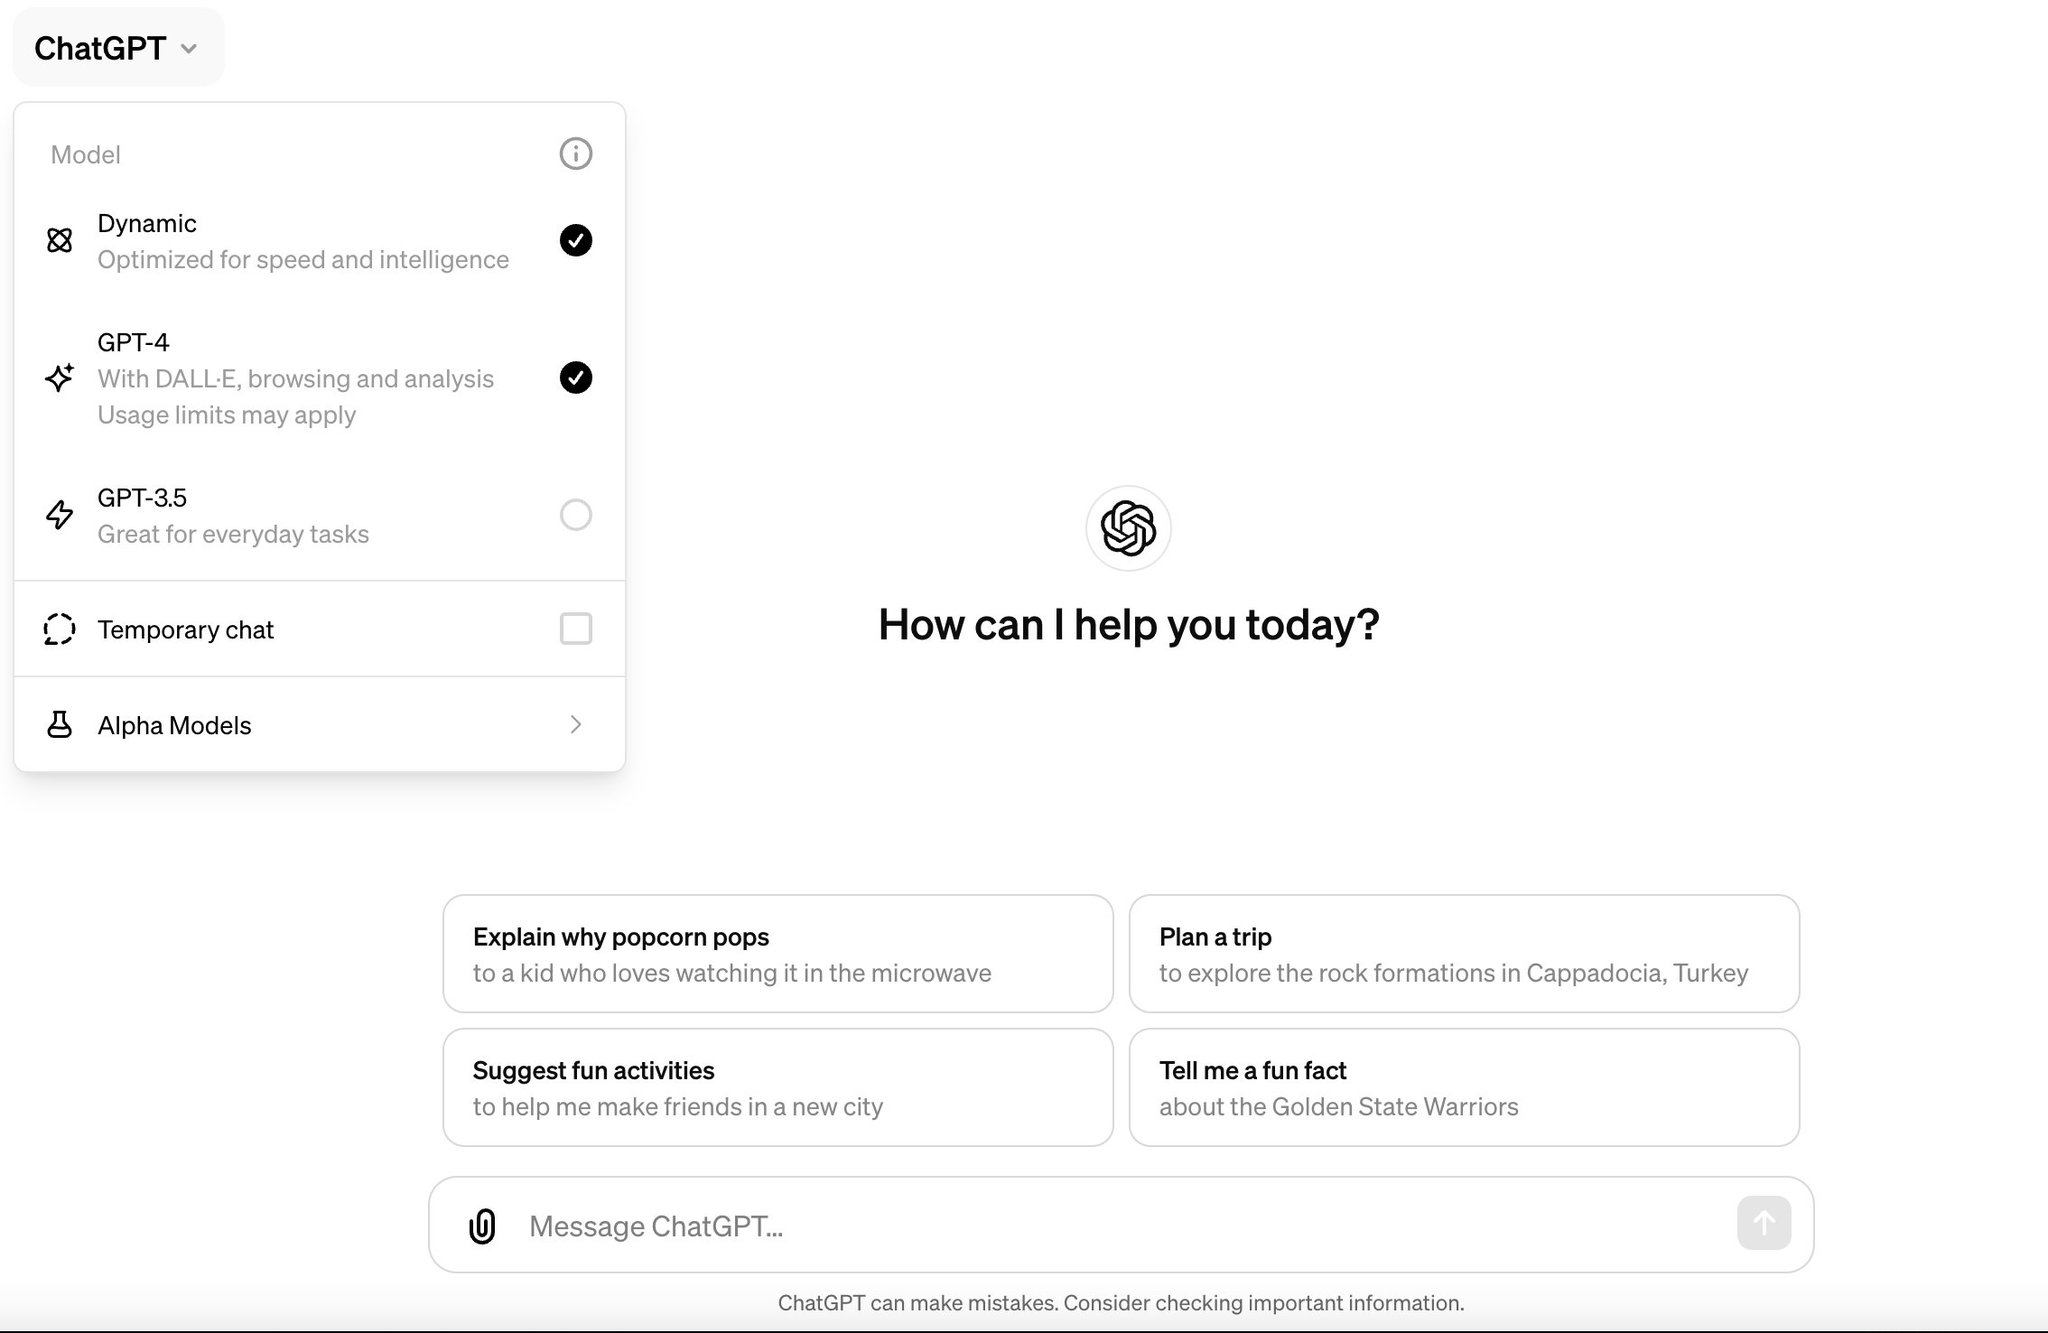Collapse the ChatGPT model dropdown
Image resolution: width=2048 pixels, height=1333 pixels.
[118, 48]
